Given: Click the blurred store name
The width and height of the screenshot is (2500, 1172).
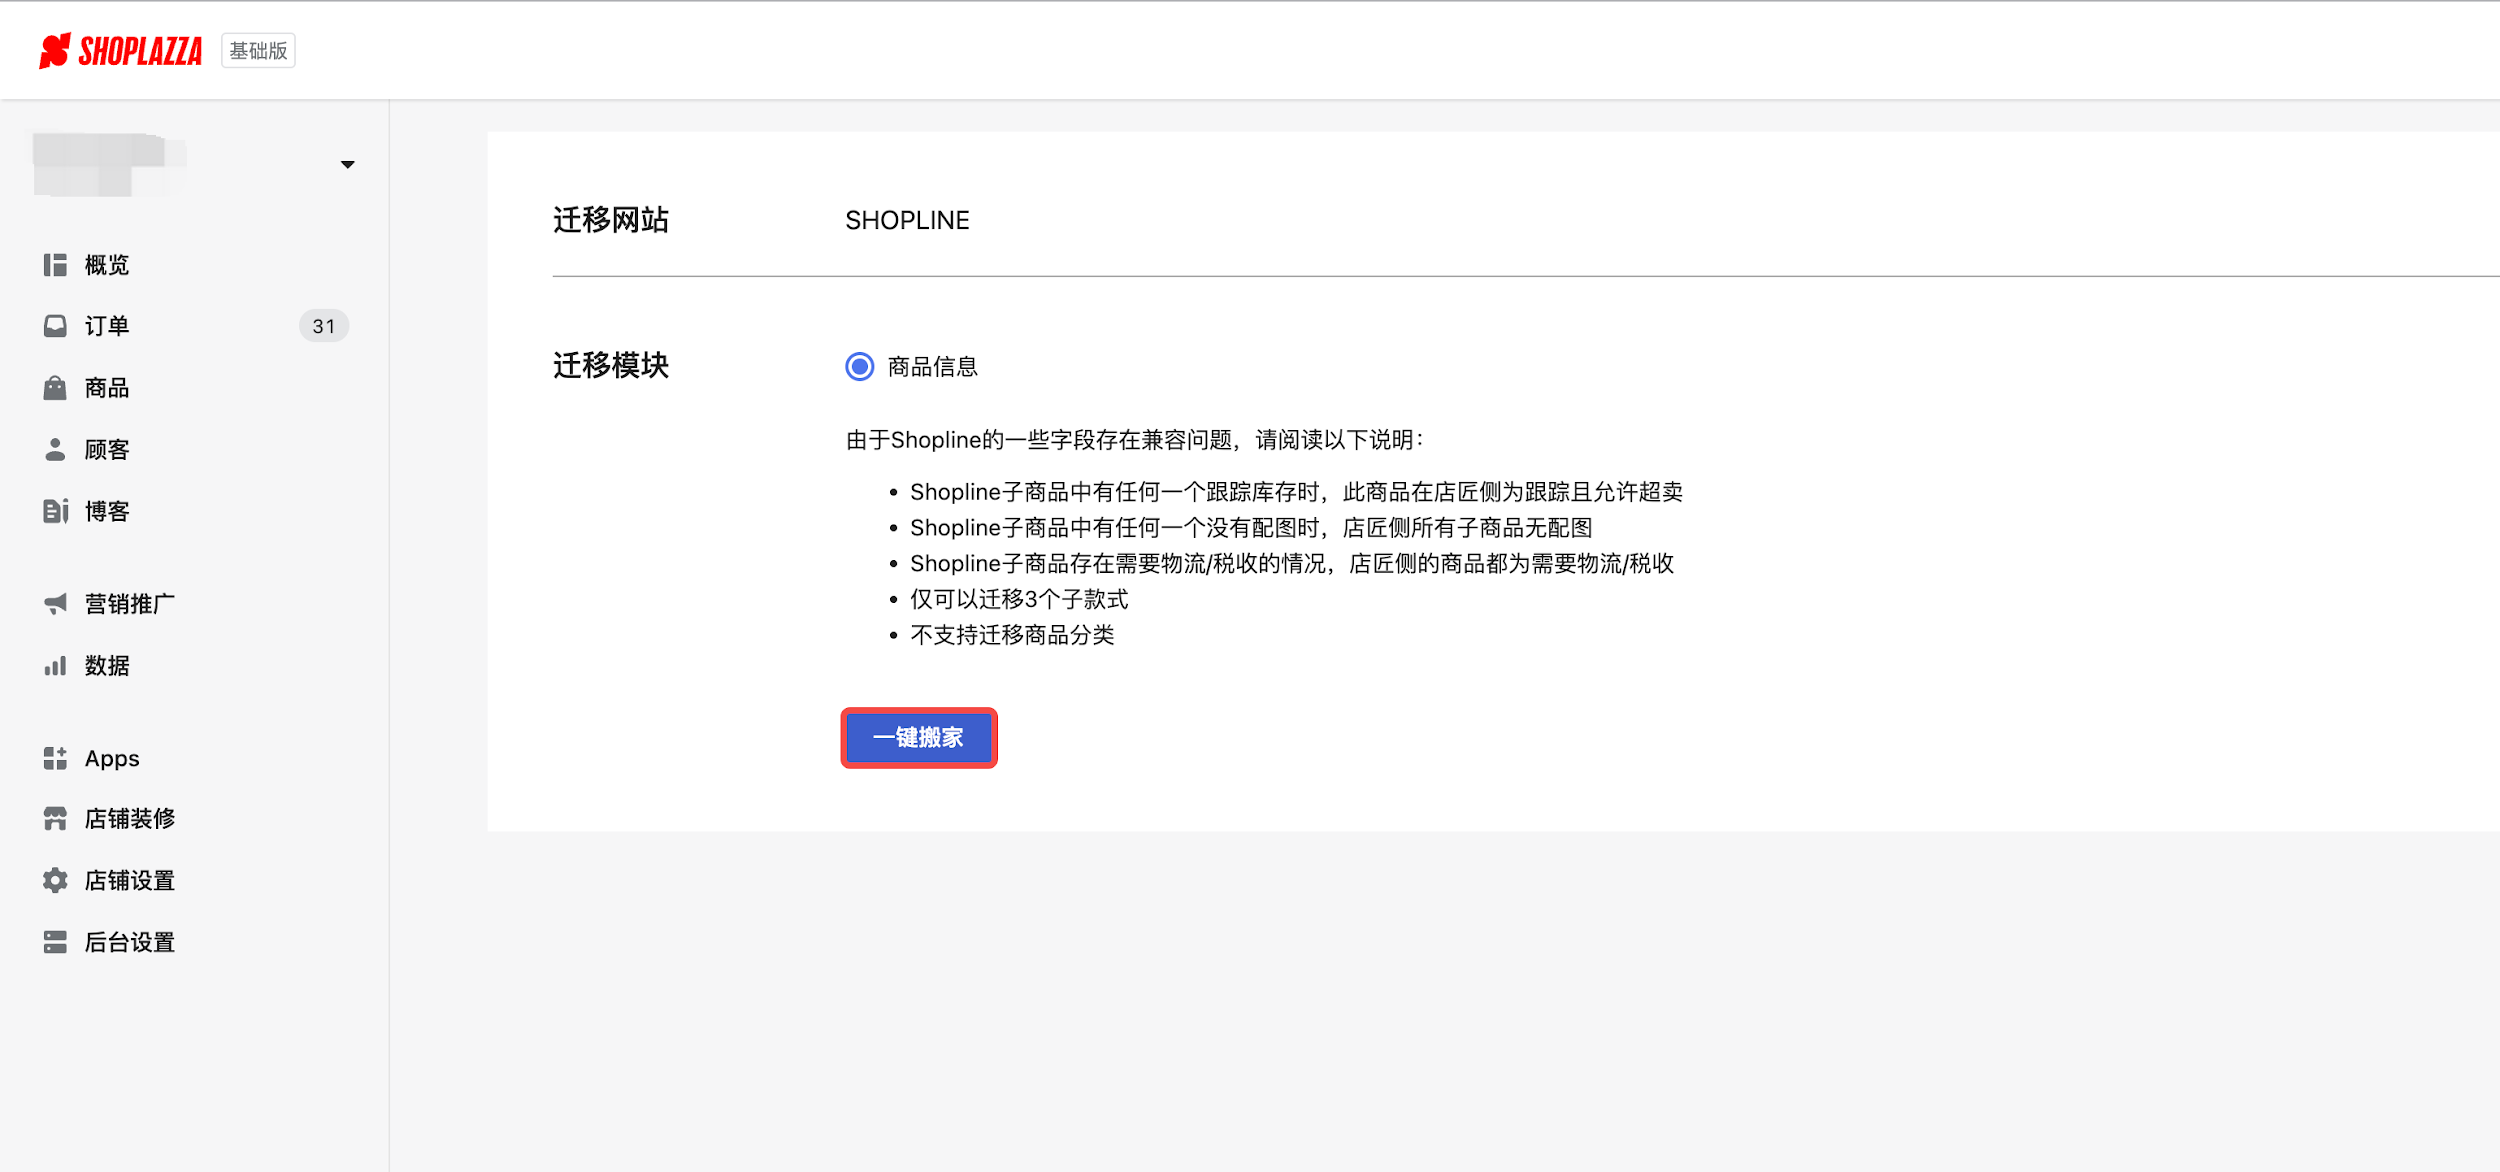Looking at the screenshot, I should pyautogui.click(x=109, y=164).
